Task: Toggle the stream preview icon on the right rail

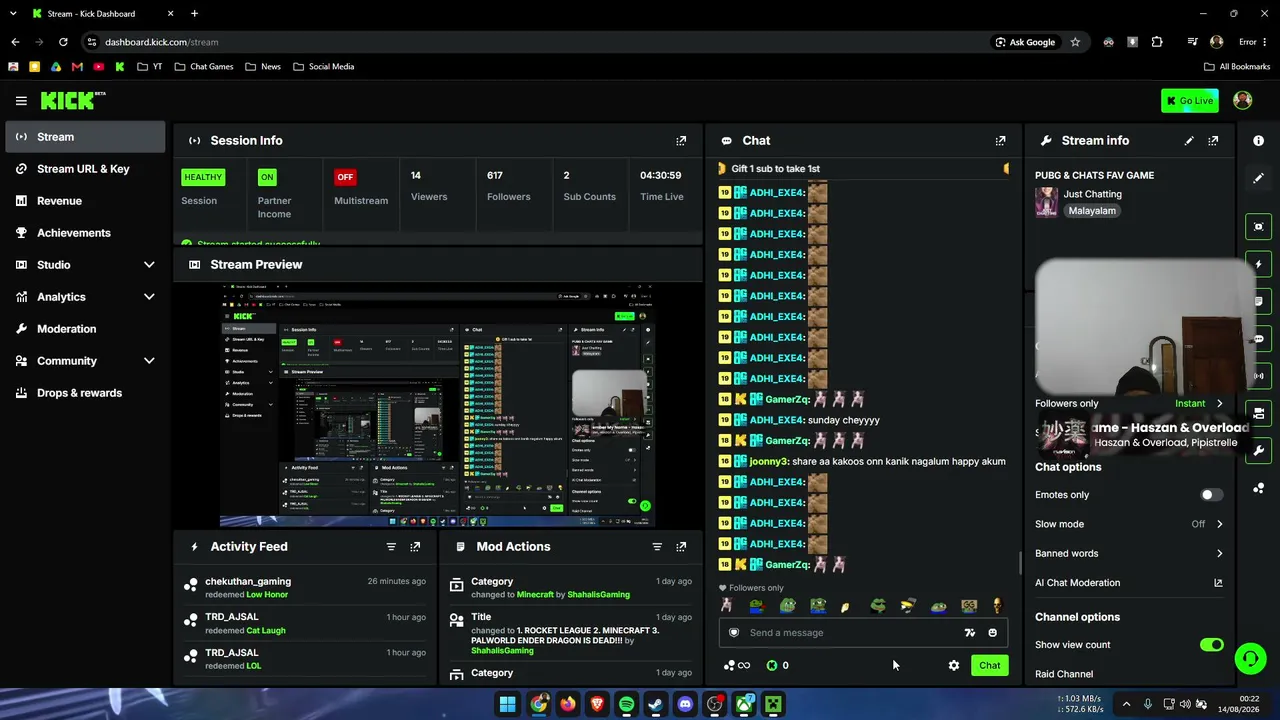Action: click(x=1258, y=227)
